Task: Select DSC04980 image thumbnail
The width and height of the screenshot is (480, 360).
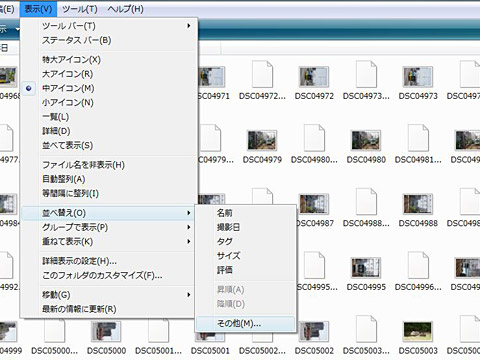Action: [366, 140]
